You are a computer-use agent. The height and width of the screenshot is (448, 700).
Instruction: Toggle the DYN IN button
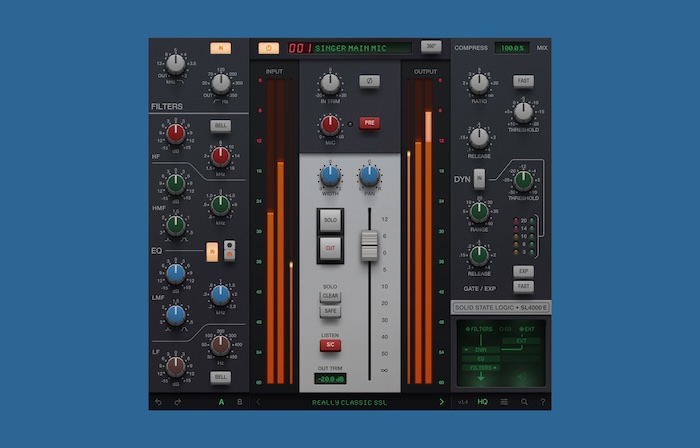coord(479,178)
